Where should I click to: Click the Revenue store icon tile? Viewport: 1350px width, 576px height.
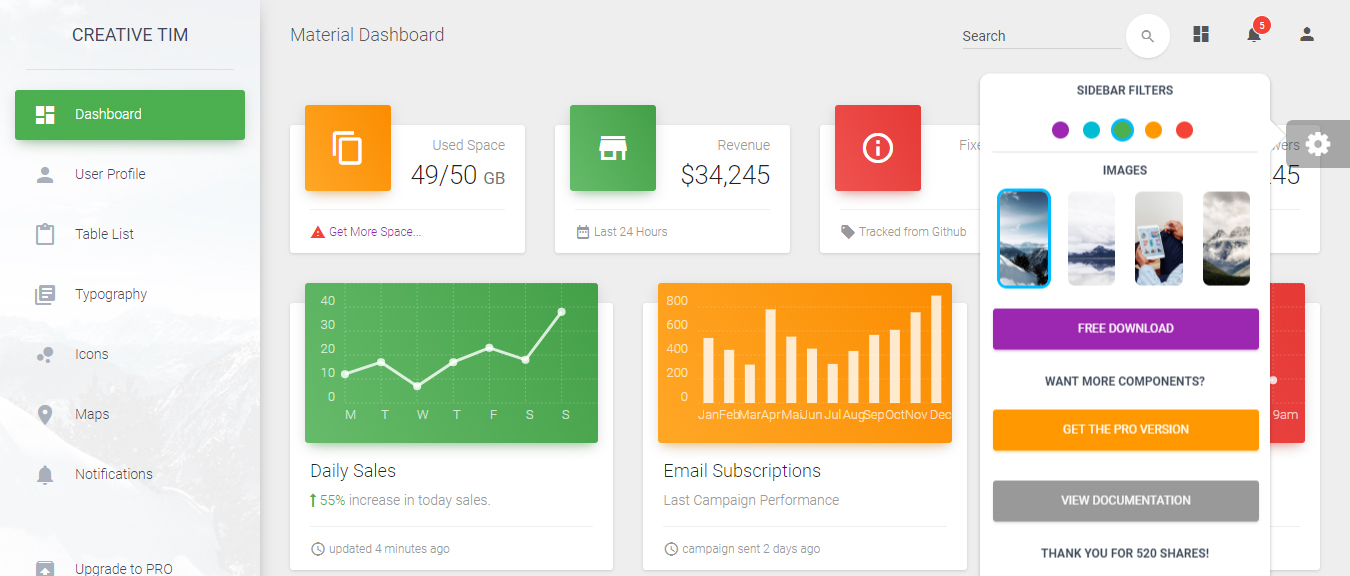(x=613, y=148)
